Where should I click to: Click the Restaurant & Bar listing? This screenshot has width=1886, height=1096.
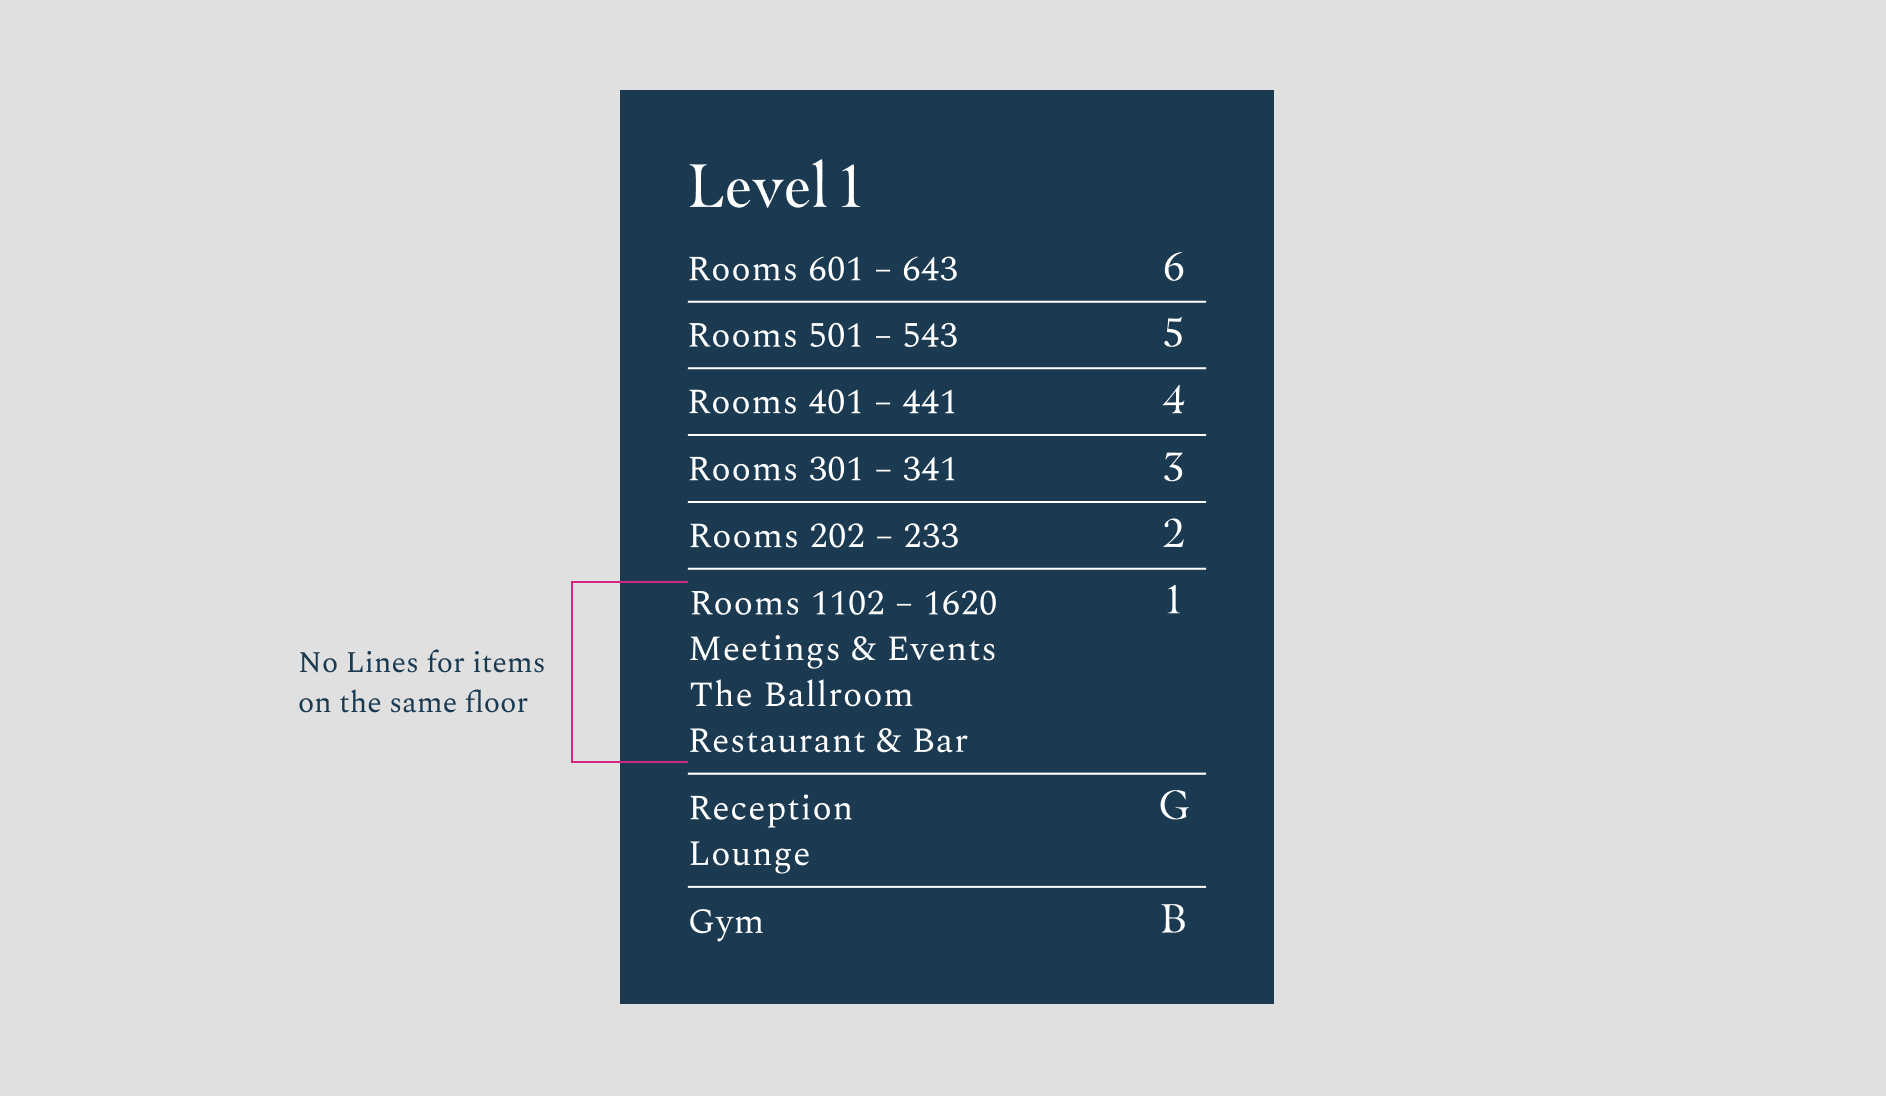[x=828, y=742]
